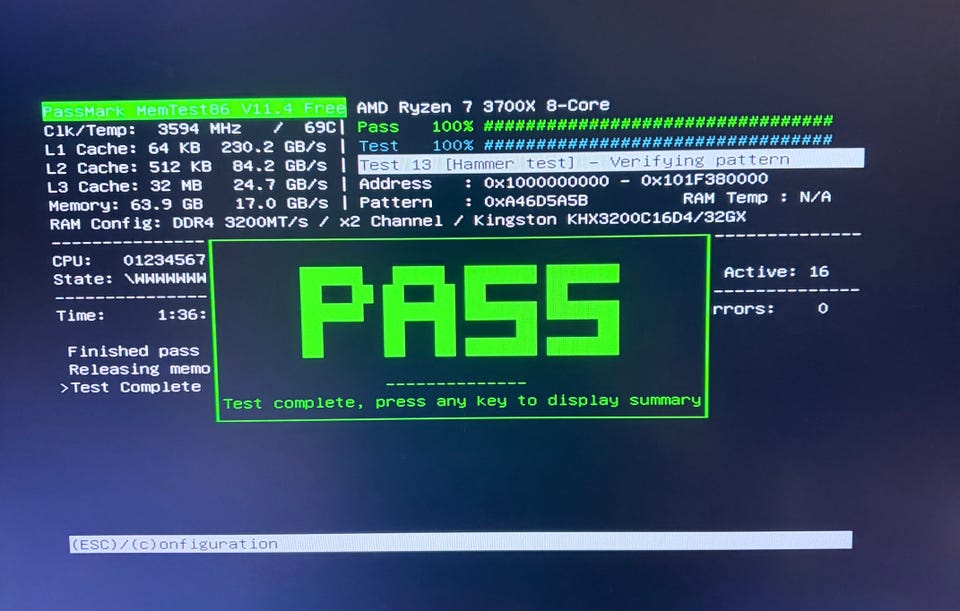
Task: Select the L1 Cache 64 KB row
Action: (186, 148)
